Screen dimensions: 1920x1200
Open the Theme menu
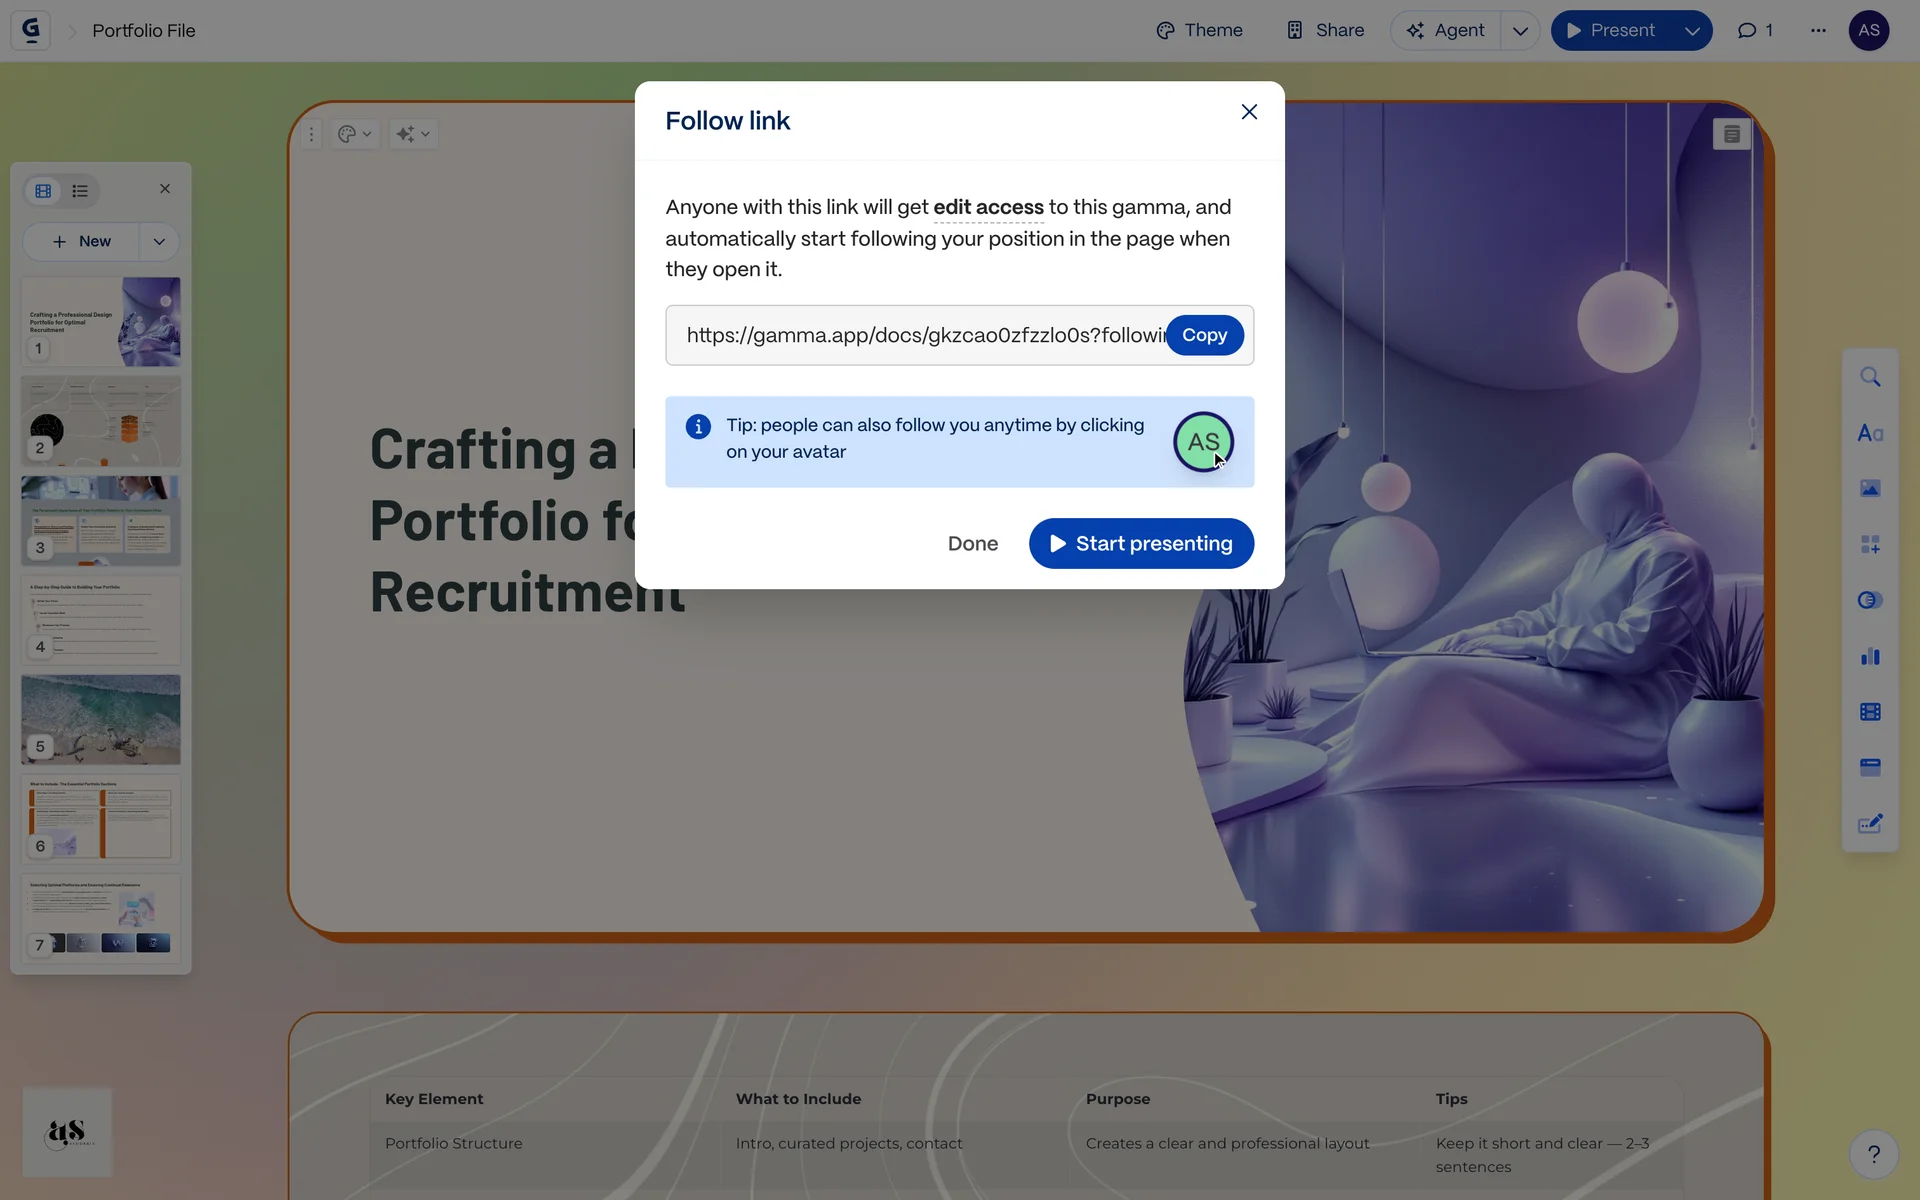click(x=1199, y=30)
